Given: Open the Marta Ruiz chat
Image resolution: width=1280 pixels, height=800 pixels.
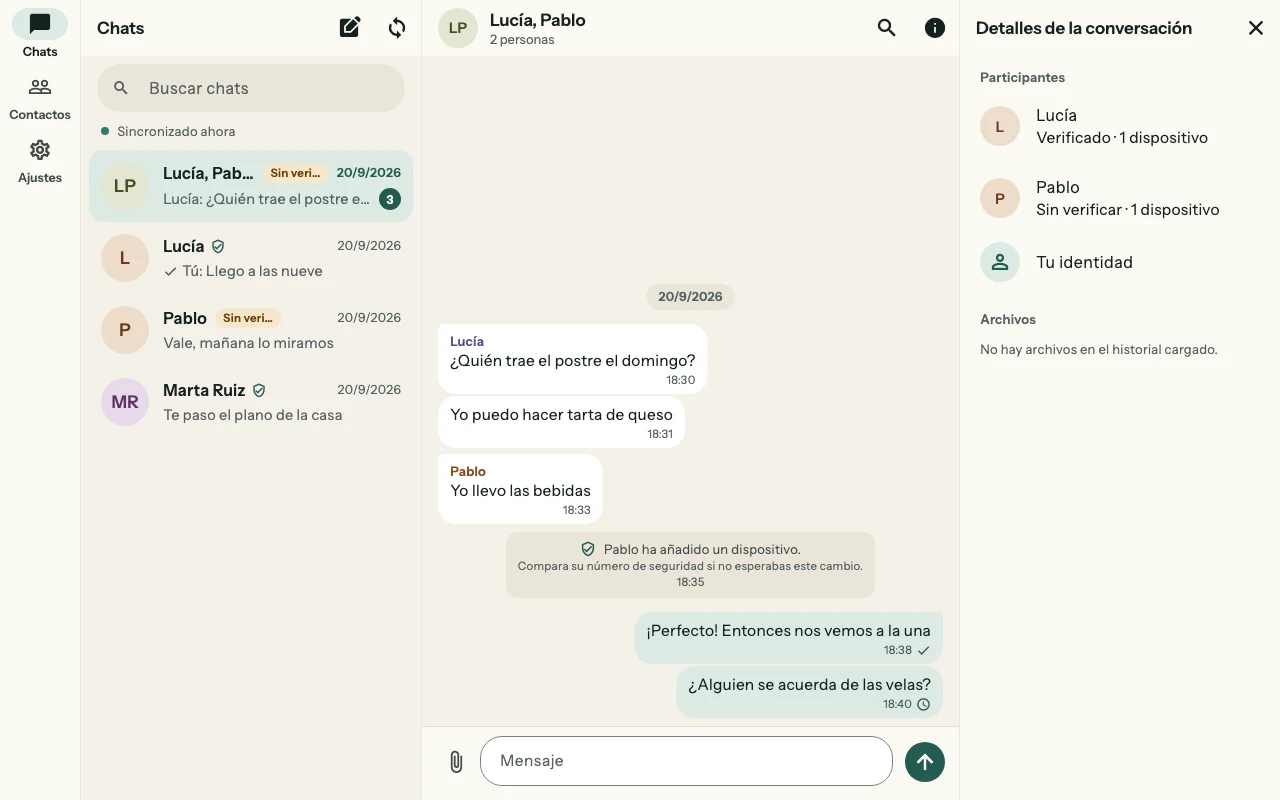Looking at the screenshot, I should click(251, 402).
